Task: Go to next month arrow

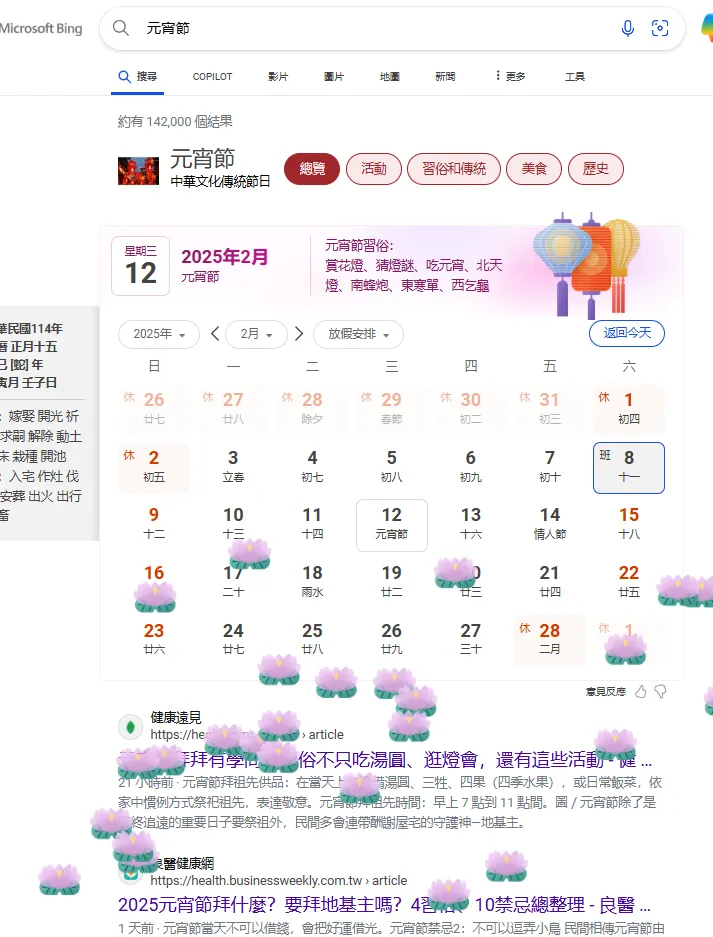Action: (x=299, y=333)
